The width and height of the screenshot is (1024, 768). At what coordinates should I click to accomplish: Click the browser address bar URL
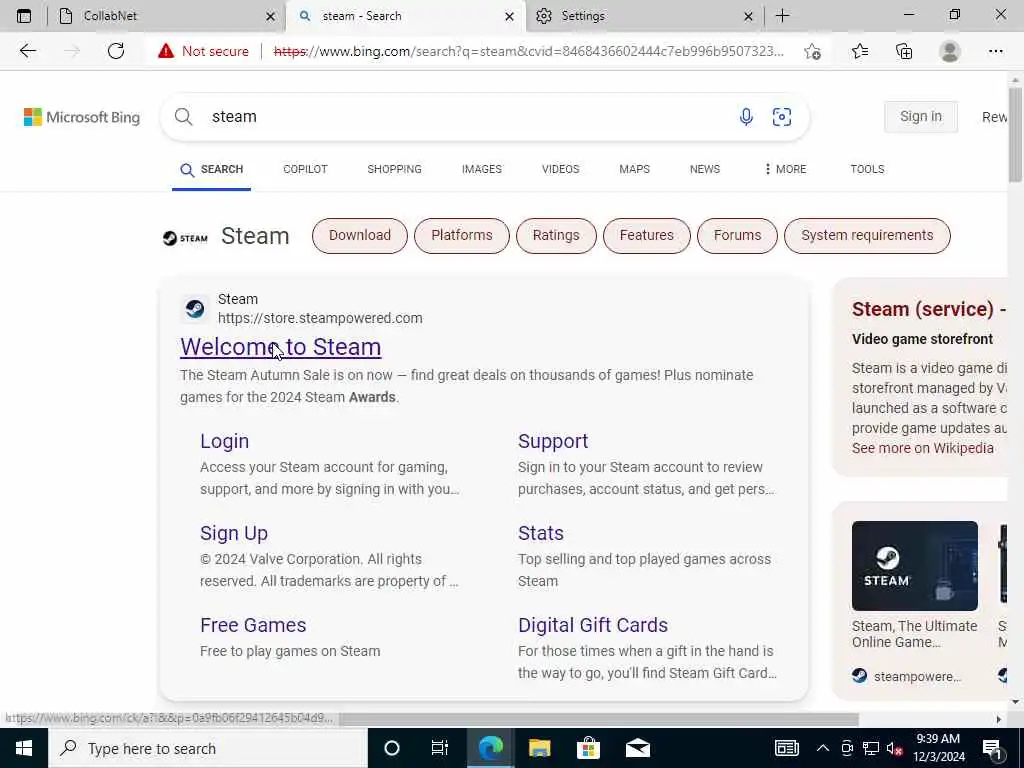[529, 51]
